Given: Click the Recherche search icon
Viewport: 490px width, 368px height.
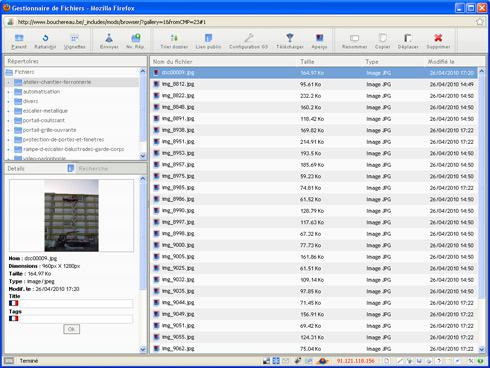Looking at the screenshot, I should [71, 168].
